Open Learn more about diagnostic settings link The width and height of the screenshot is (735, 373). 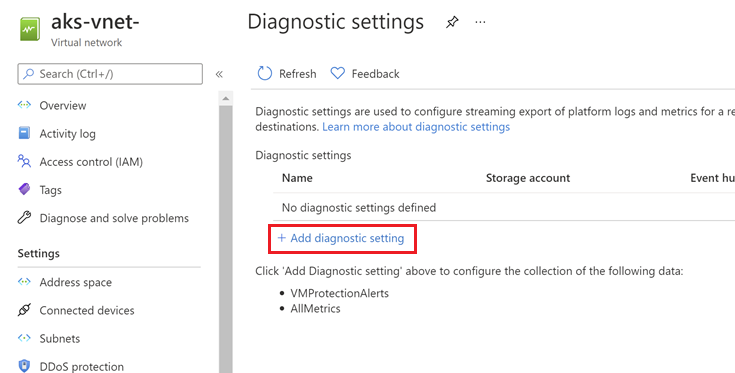[416, 127]
